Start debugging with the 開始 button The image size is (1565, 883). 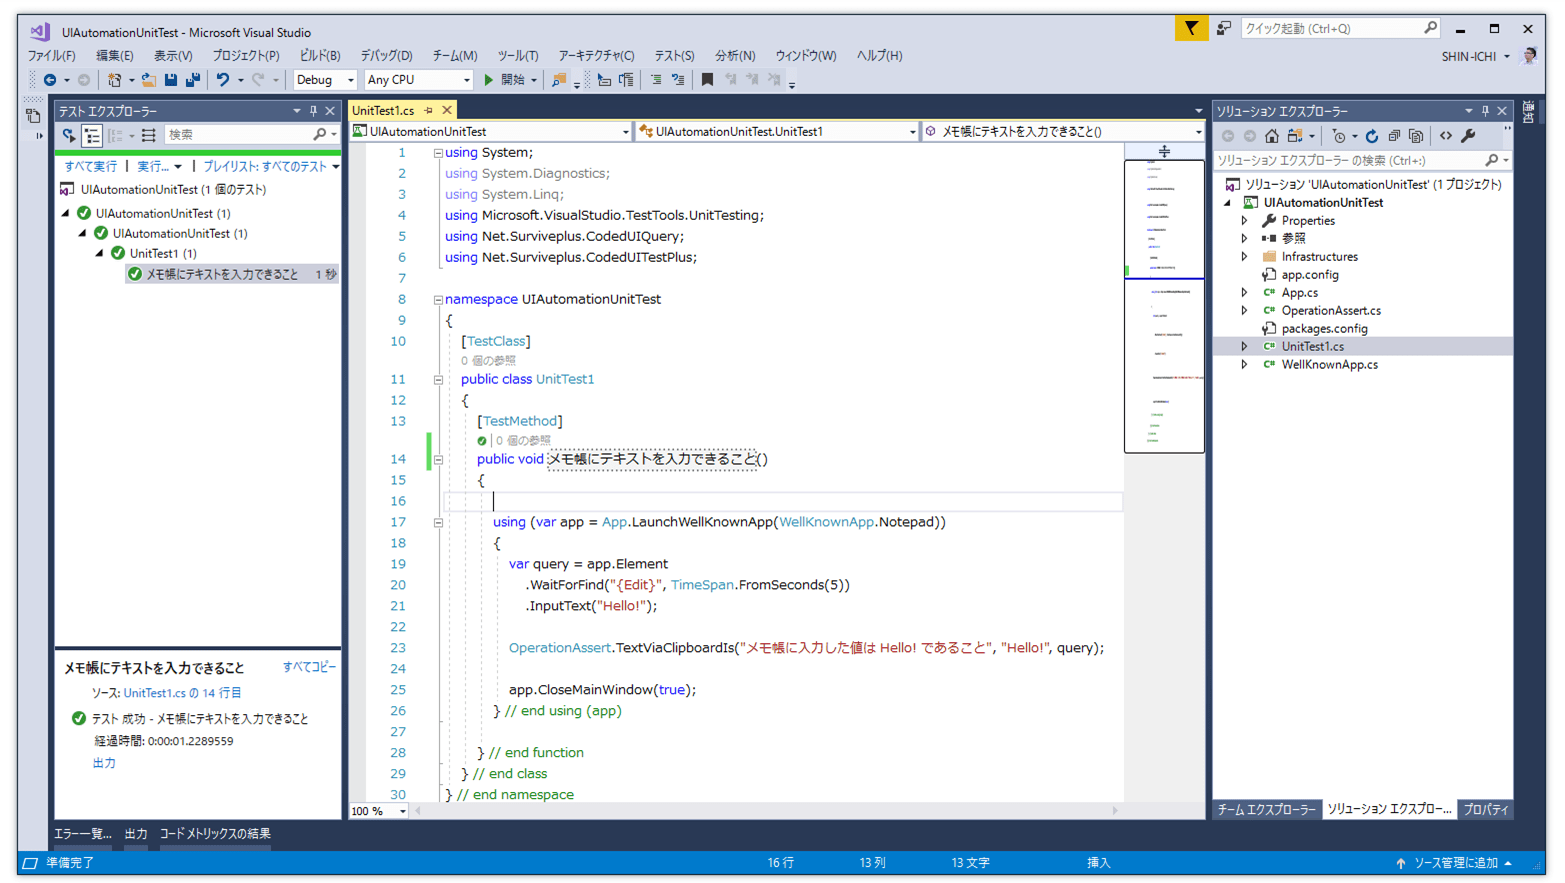[505, 80]
